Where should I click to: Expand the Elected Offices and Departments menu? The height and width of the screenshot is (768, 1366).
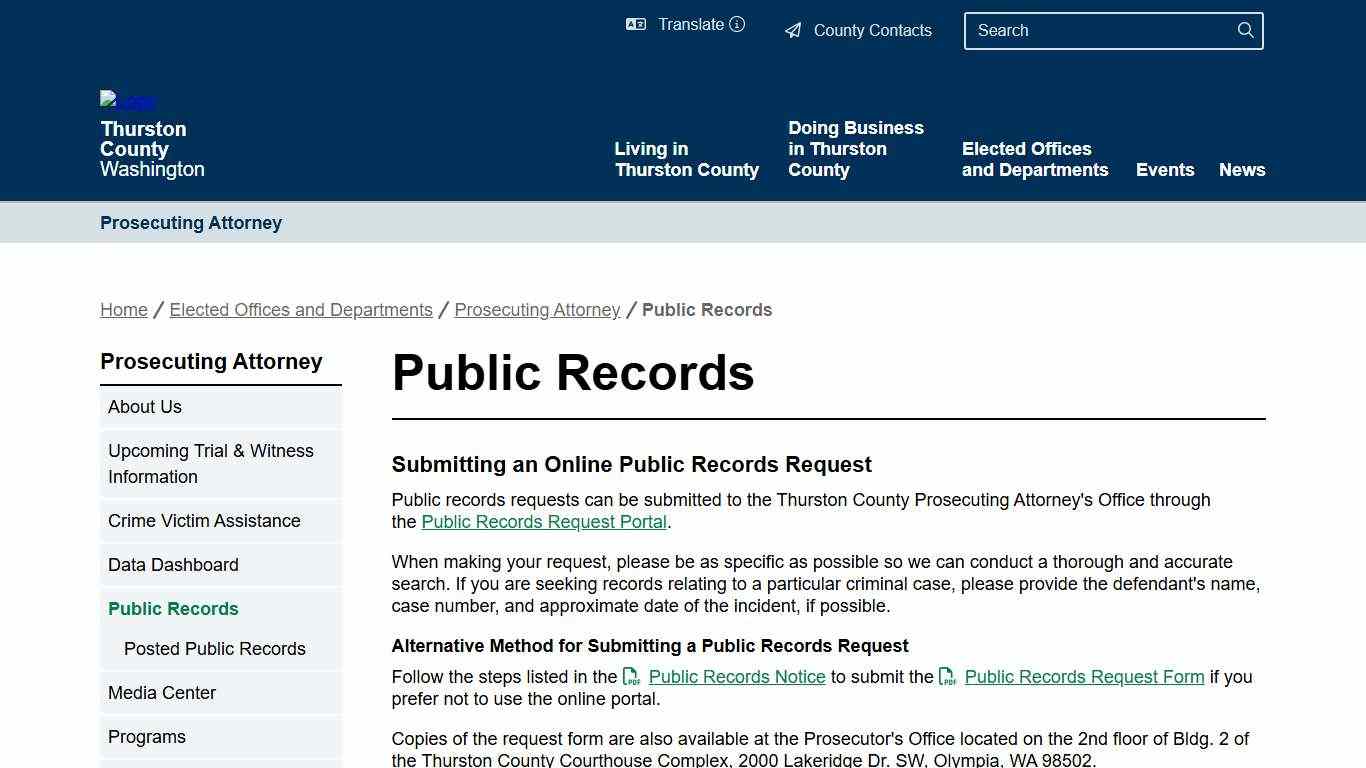pos(1035,159)
